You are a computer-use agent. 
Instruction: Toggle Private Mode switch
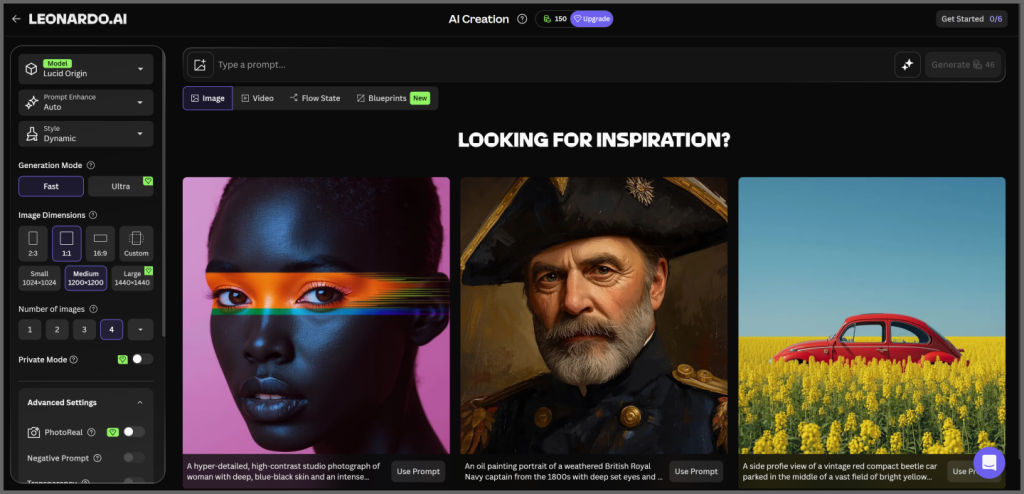click(x=142, y=359)
